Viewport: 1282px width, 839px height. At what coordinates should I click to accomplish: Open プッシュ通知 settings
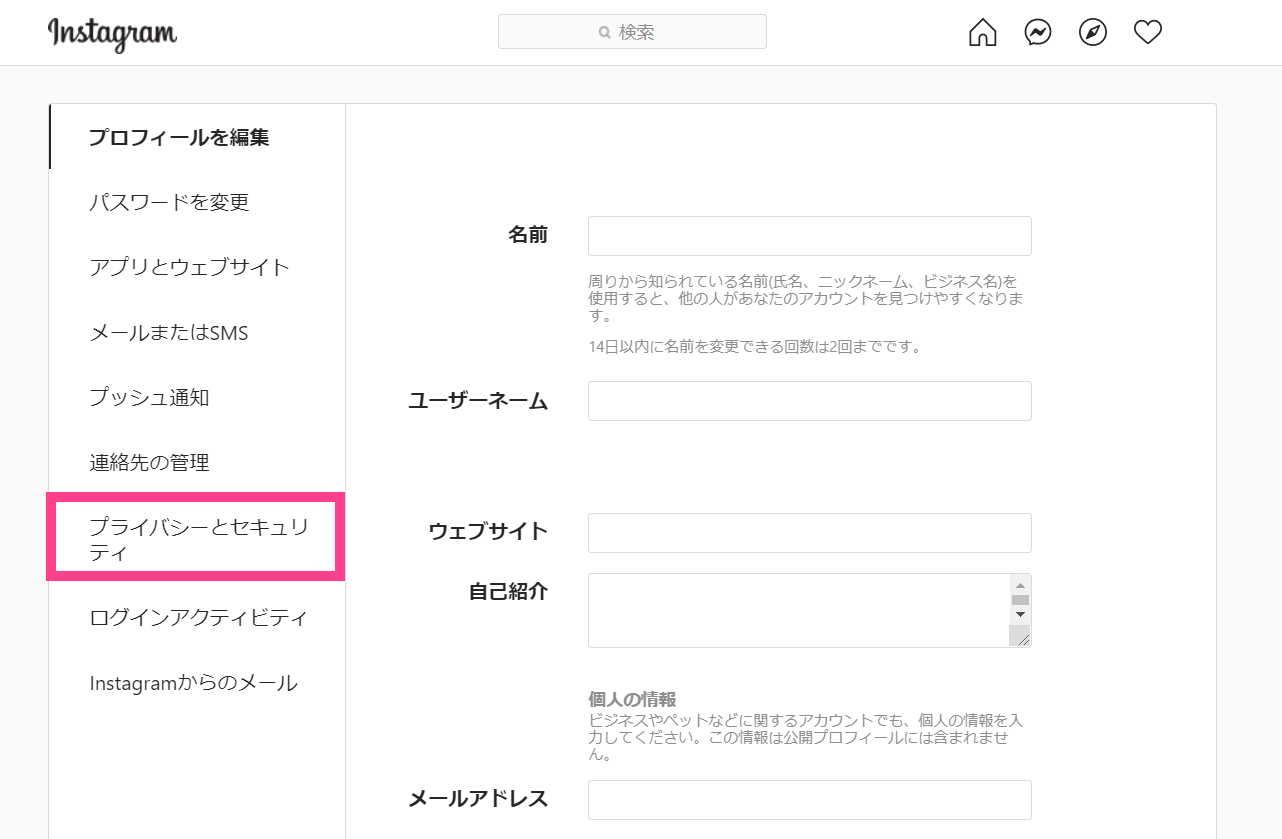[x=197, y=397]
